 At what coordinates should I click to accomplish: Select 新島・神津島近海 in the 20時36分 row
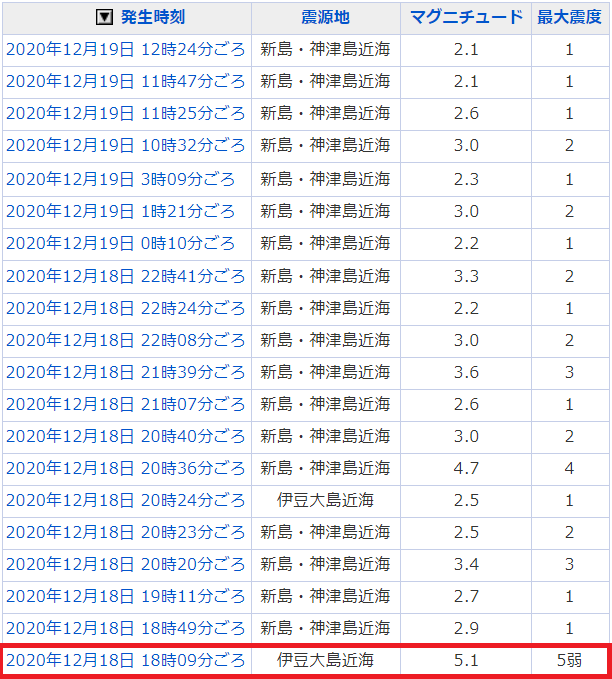(x=325, y=468)
